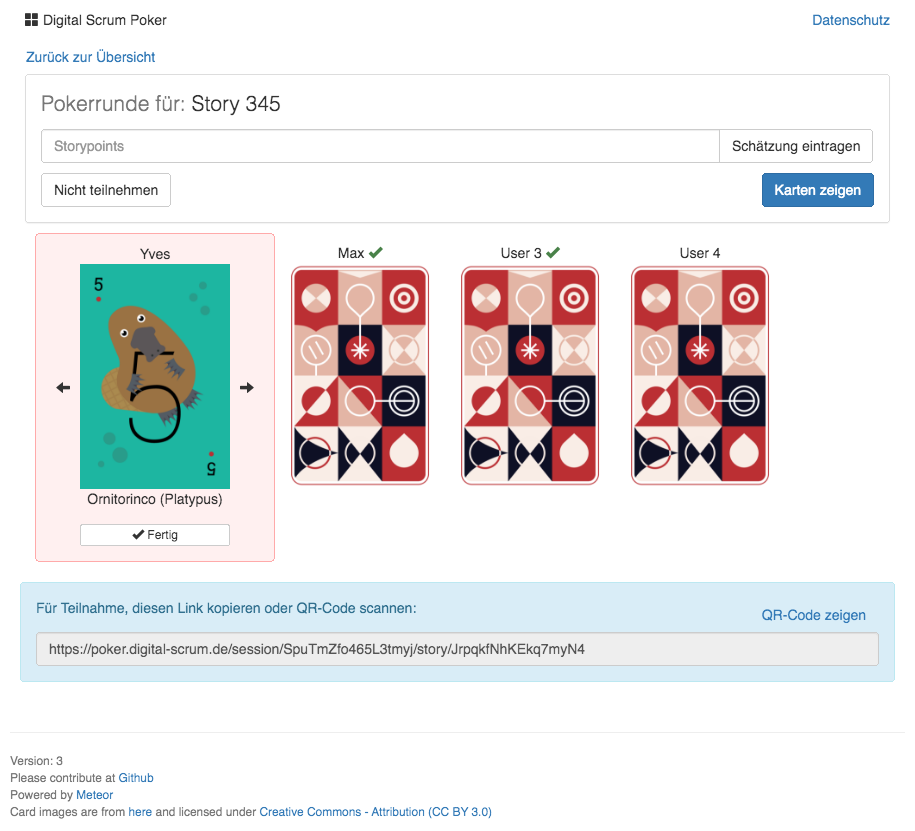The image size is (915, 831).
Task: Click the right arrow beside Yves's card
Action: (247, 388)
